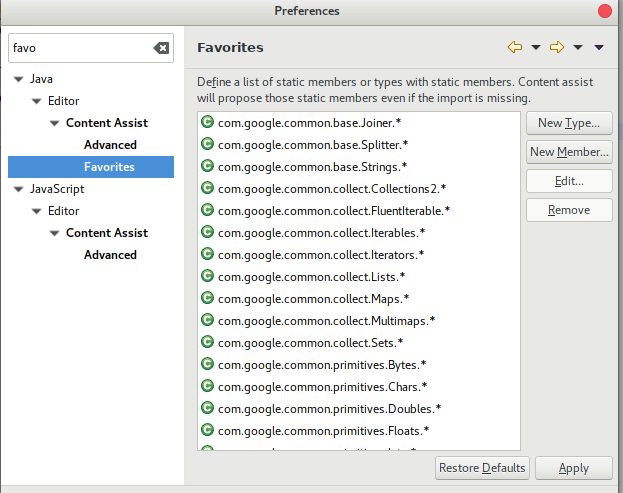Select Advanced under Java Content Assist
Viewport: 623px width, 493px height.
click(x=110, y=145)
